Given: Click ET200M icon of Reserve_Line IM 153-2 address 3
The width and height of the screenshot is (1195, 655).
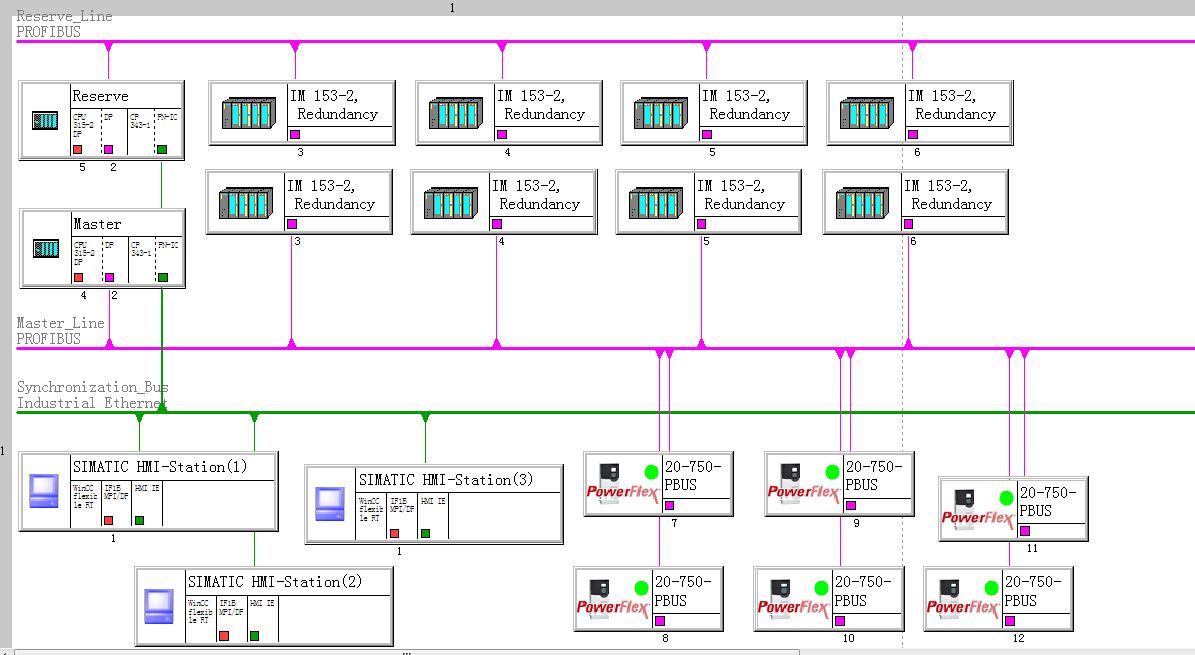Looking at the screenshot, I should (x=248, y=113).
